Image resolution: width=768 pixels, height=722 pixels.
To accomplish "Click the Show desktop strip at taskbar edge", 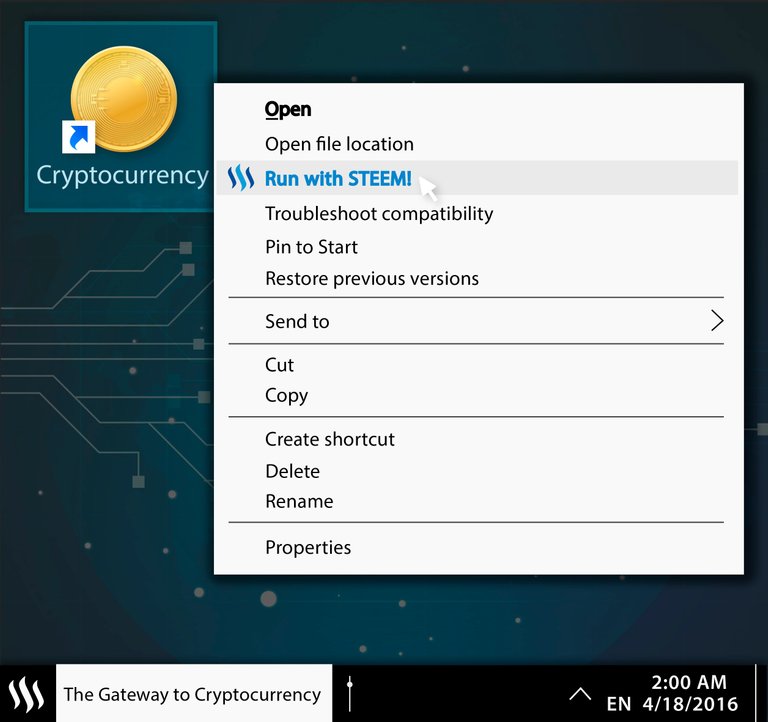I will pyautogui.click(x=761, y=694).
